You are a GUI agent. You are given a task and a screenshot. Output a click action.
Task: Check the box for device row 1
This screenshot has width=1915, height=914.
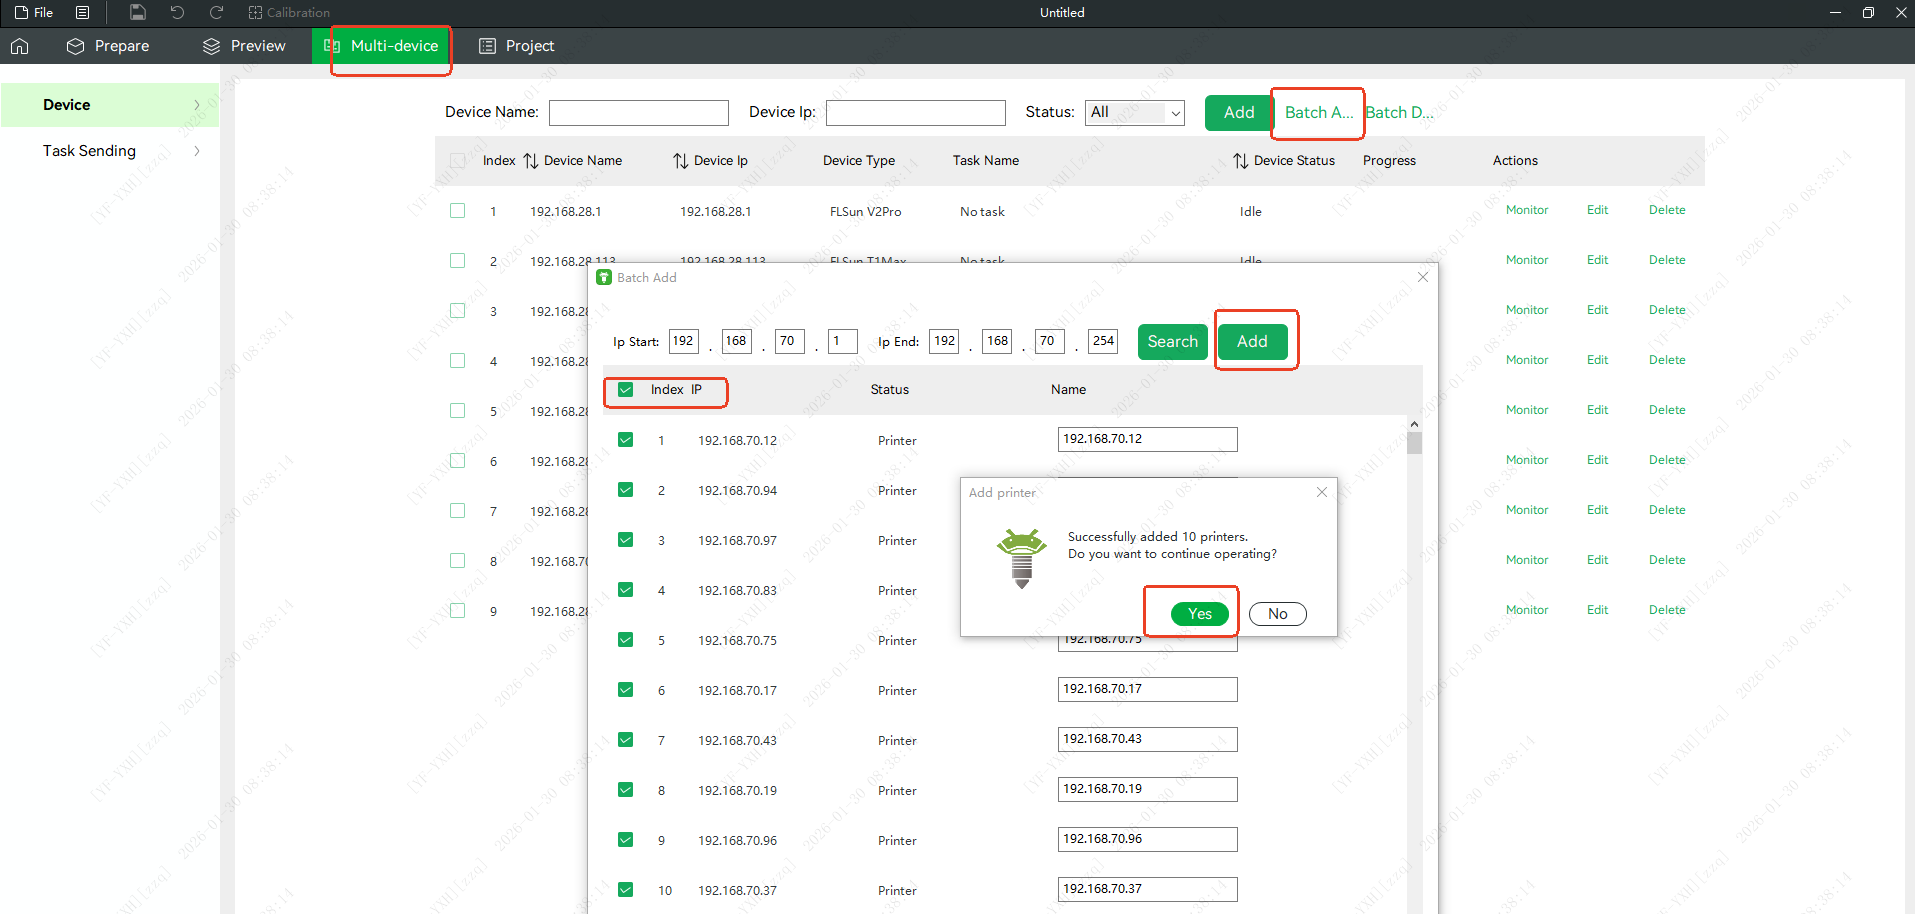458,211
